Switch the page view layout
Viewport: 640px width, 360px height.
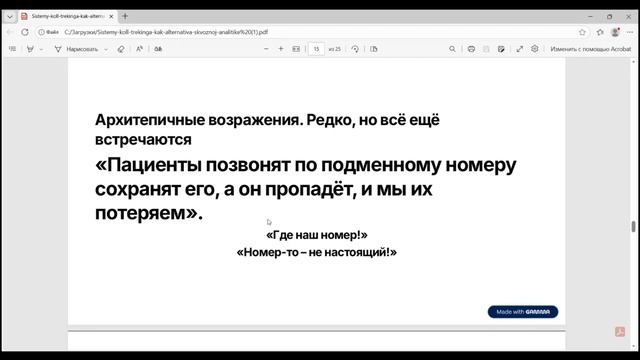[373, 49]
